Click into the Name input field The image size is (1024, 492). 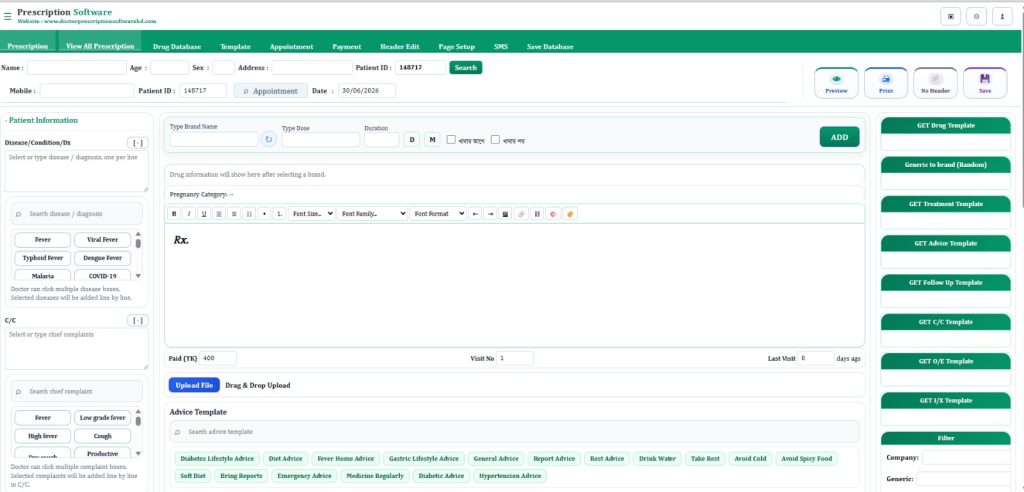point(76,67)
